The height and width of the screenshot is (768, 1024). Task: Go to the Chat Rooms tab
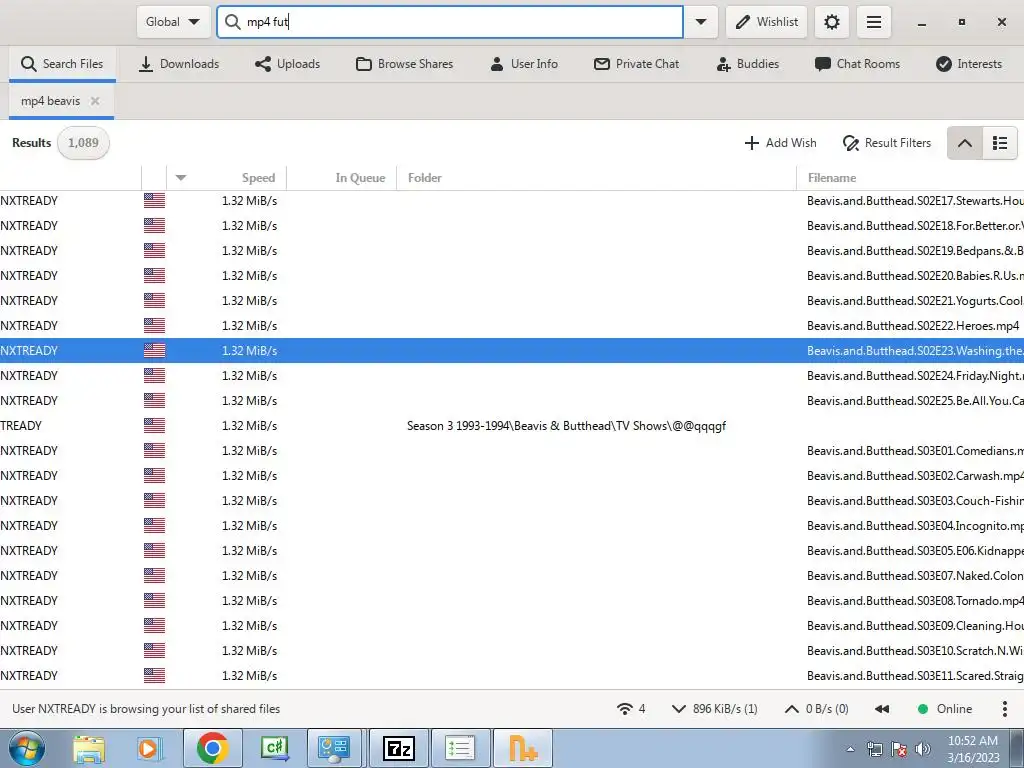[x=857, y=64]
